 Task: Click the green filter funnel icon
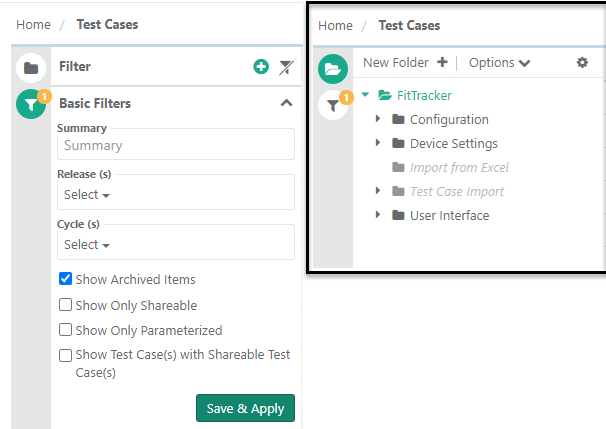31,104
